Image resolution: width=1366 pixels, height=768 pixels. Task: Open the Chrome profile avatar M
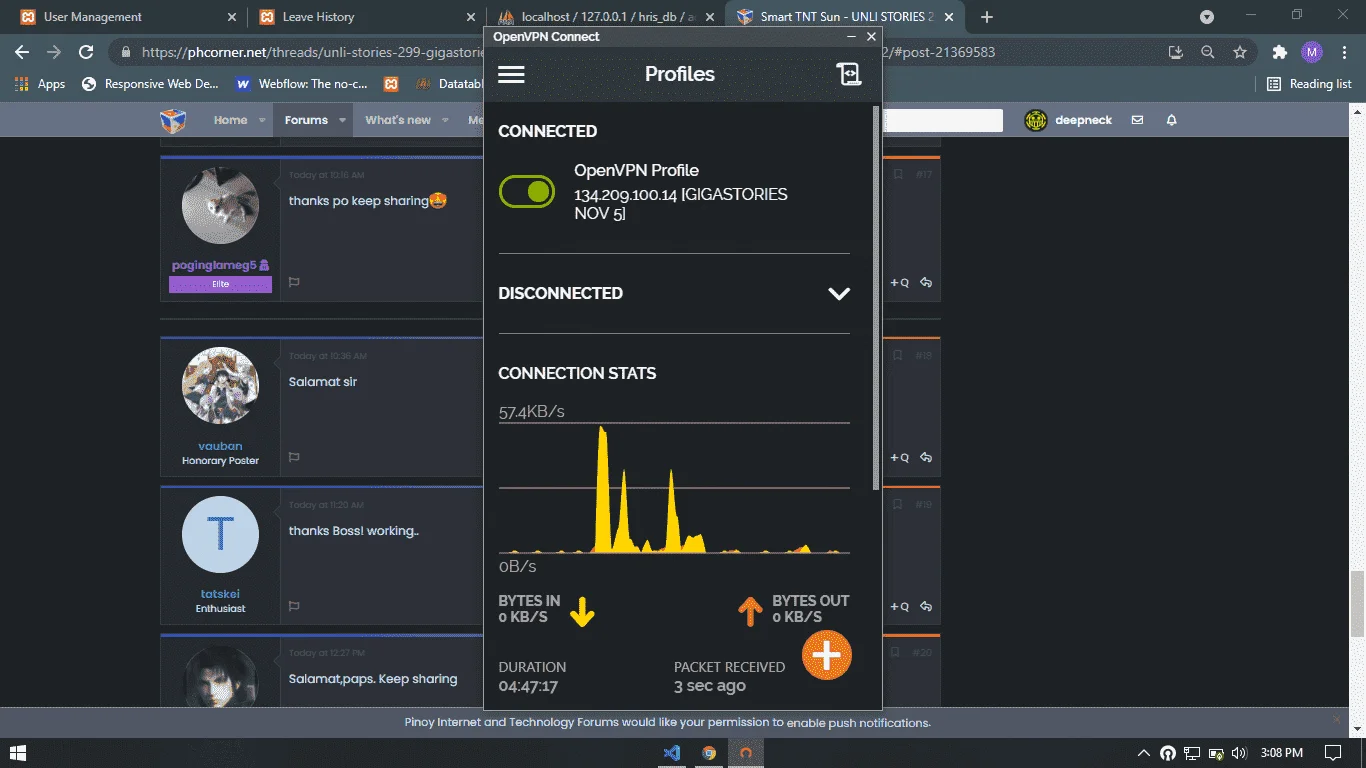(1312, 52)
